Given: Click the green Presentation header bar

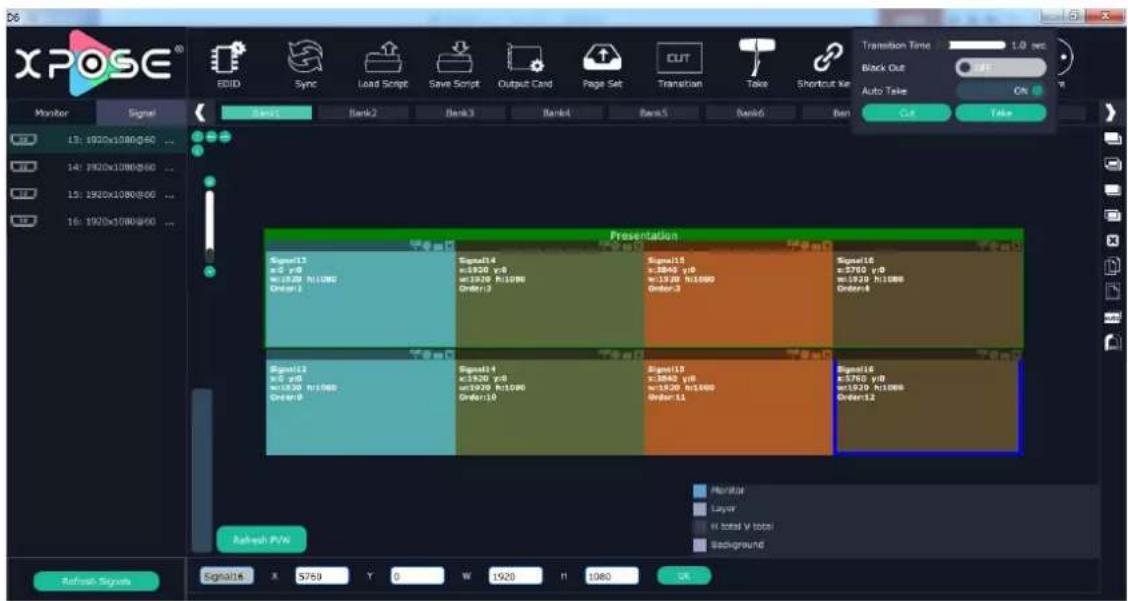Looking at the screenshot, I should pyautogui.click(x=644, y=235).
